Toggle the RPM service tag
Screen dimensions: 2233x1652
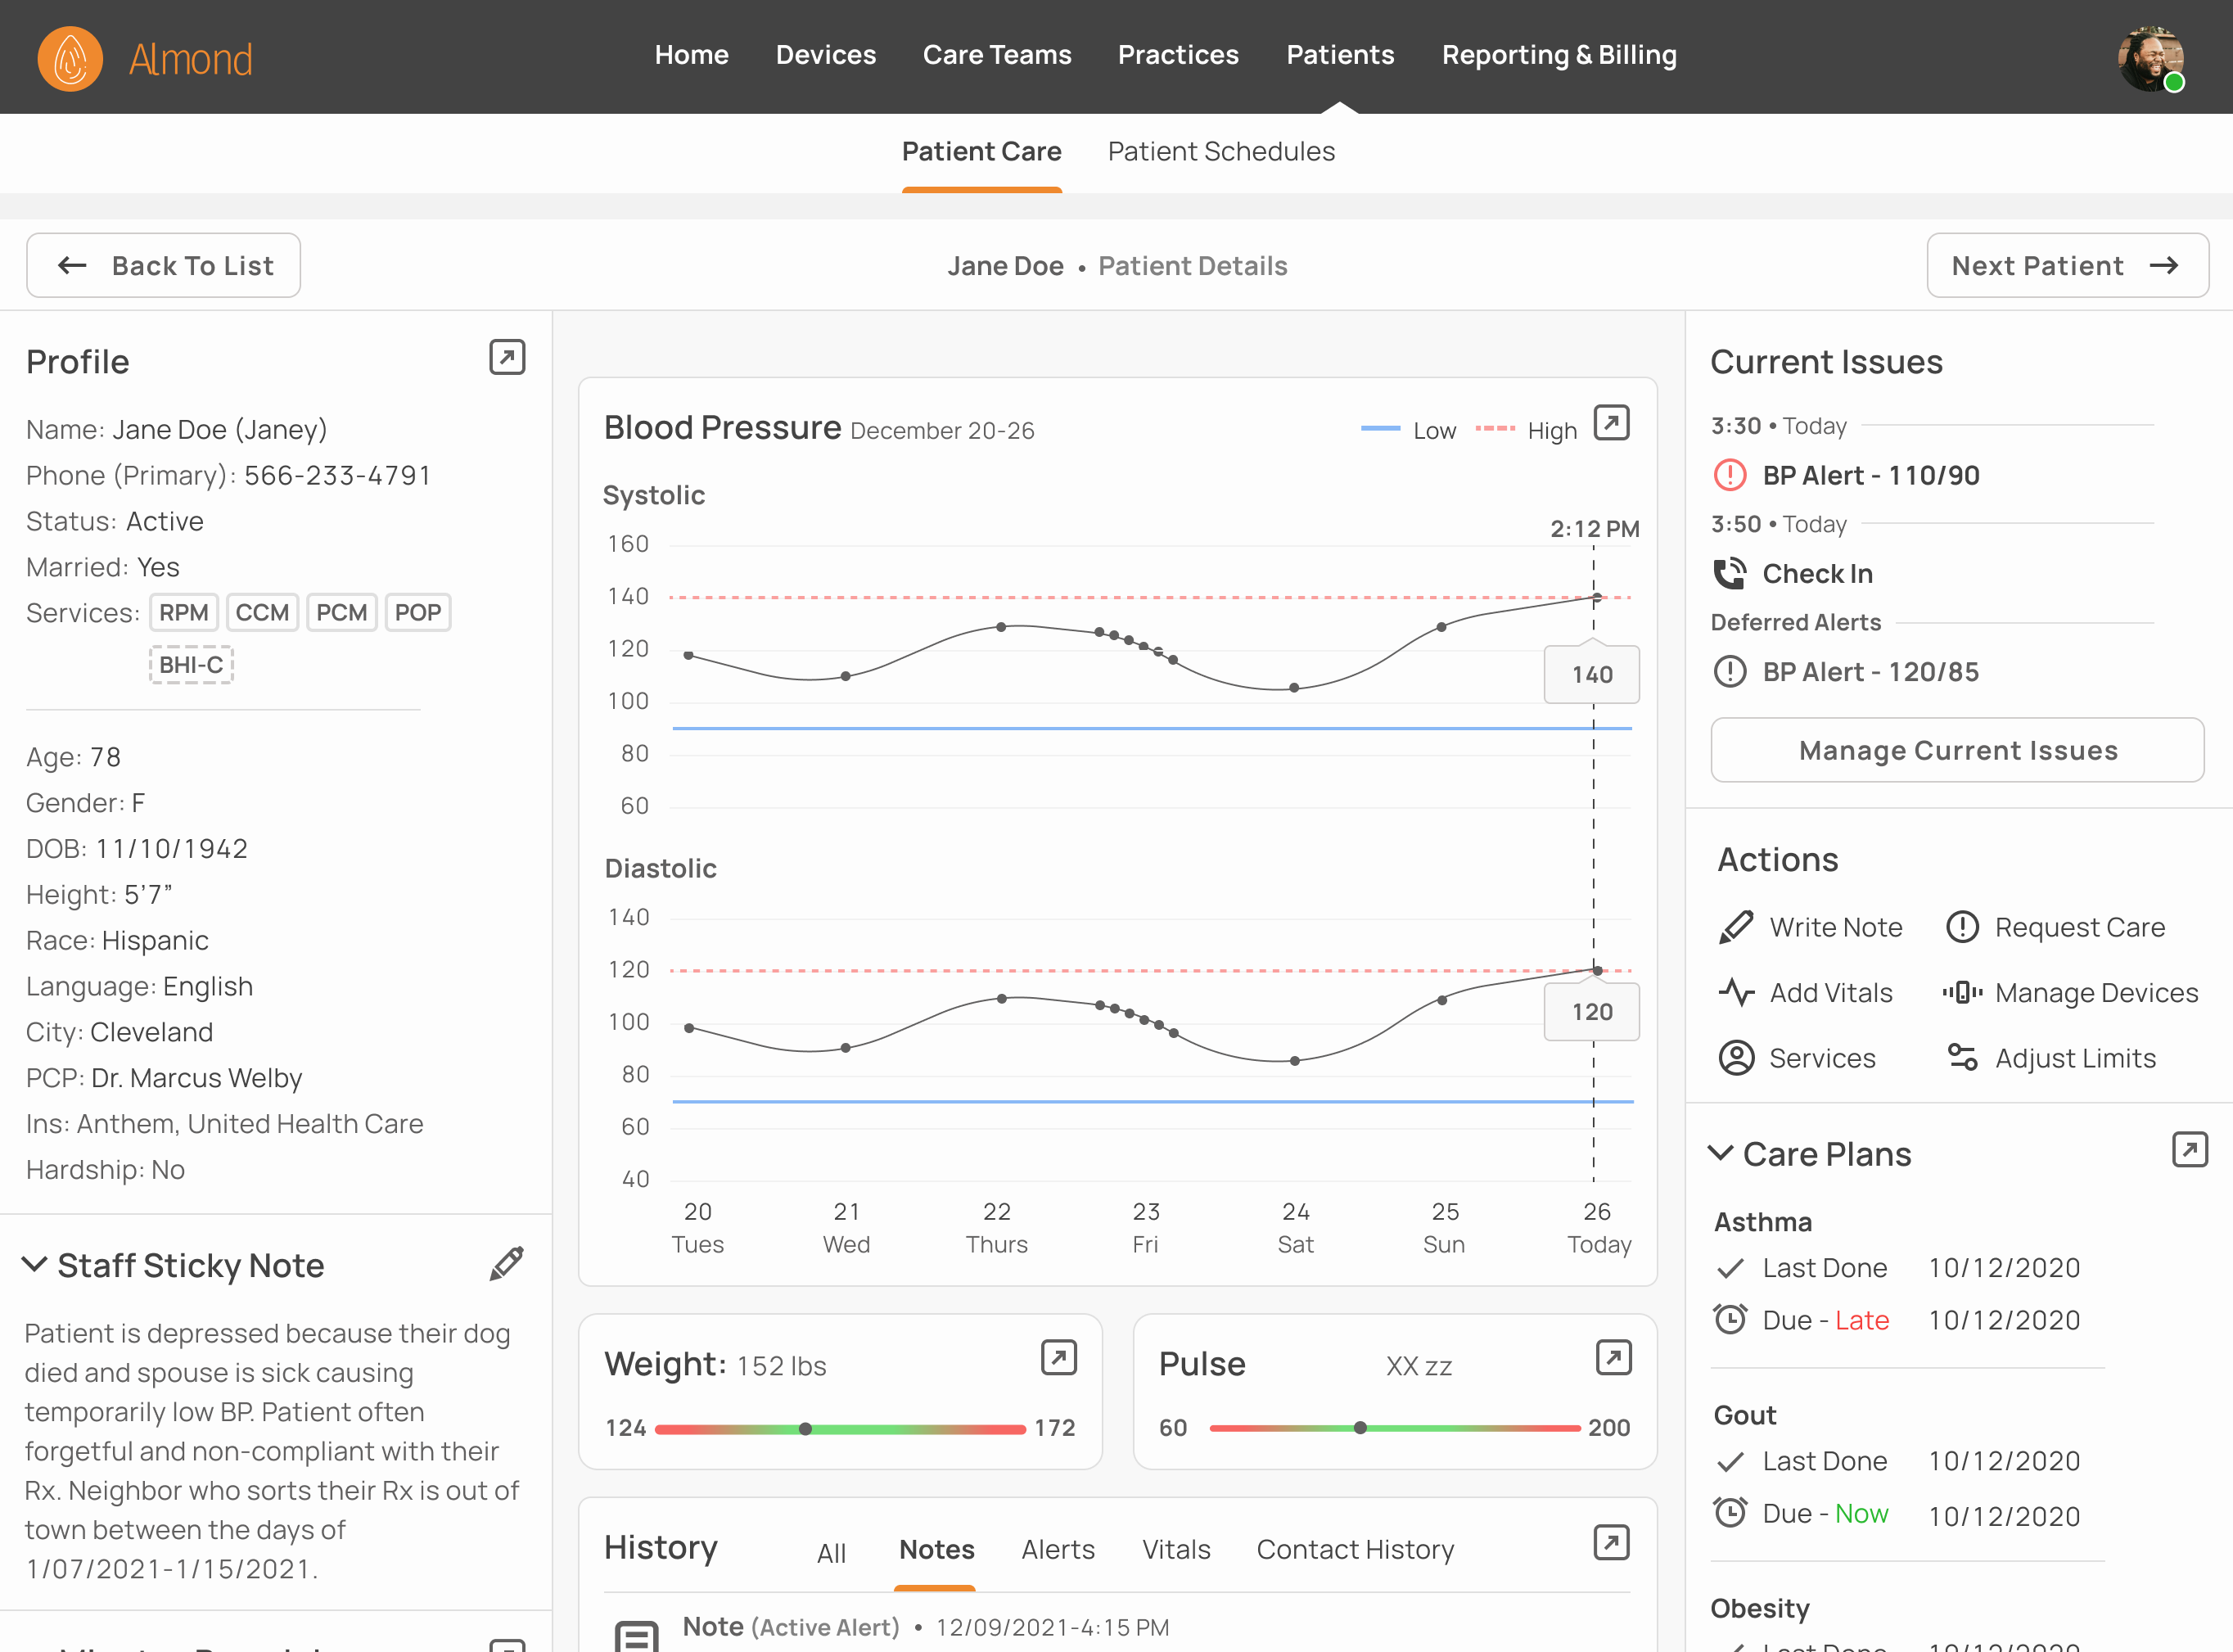pyautogui.click(x=184, y=613)
